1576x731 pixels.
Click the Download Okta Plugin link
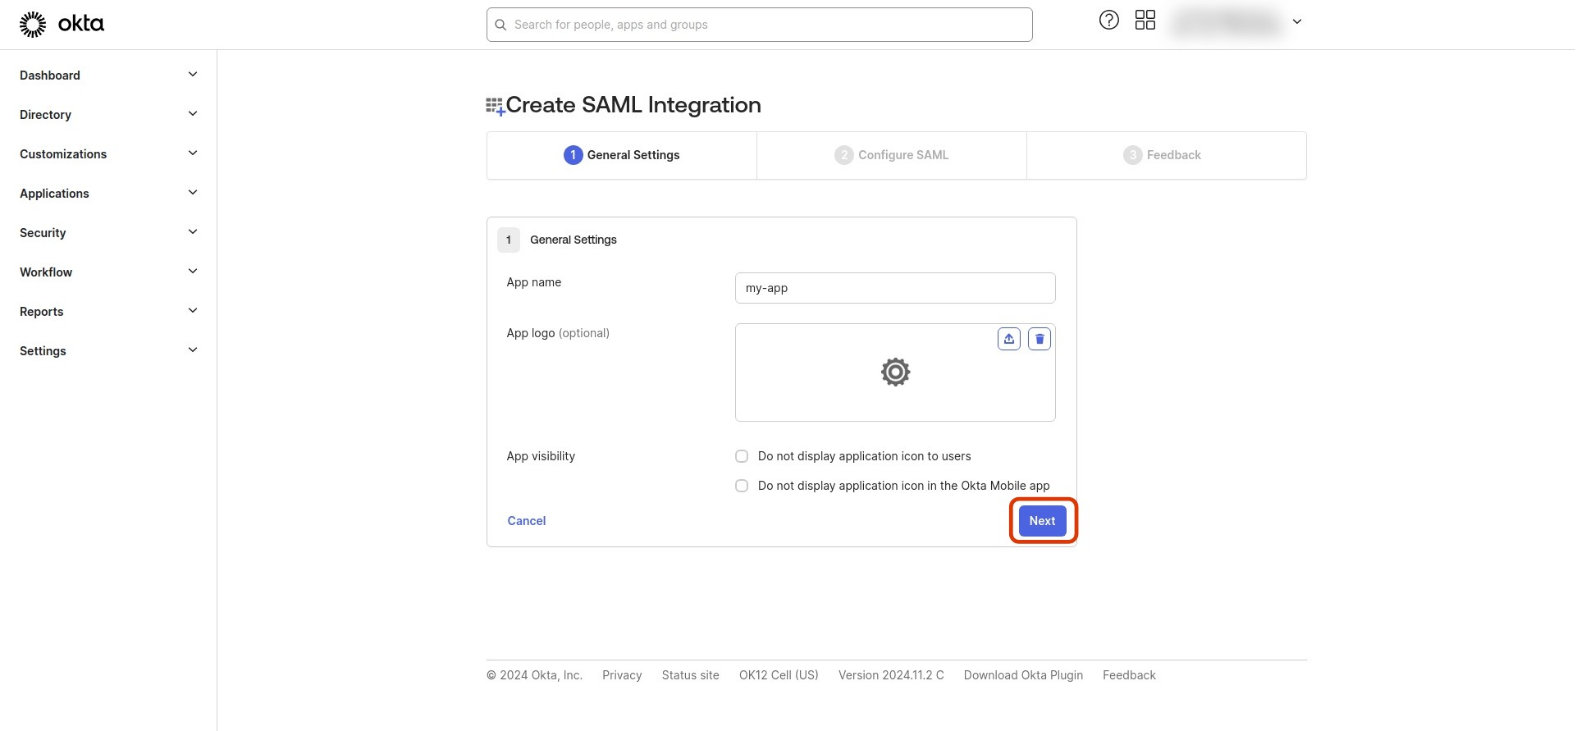[1023, 675]
